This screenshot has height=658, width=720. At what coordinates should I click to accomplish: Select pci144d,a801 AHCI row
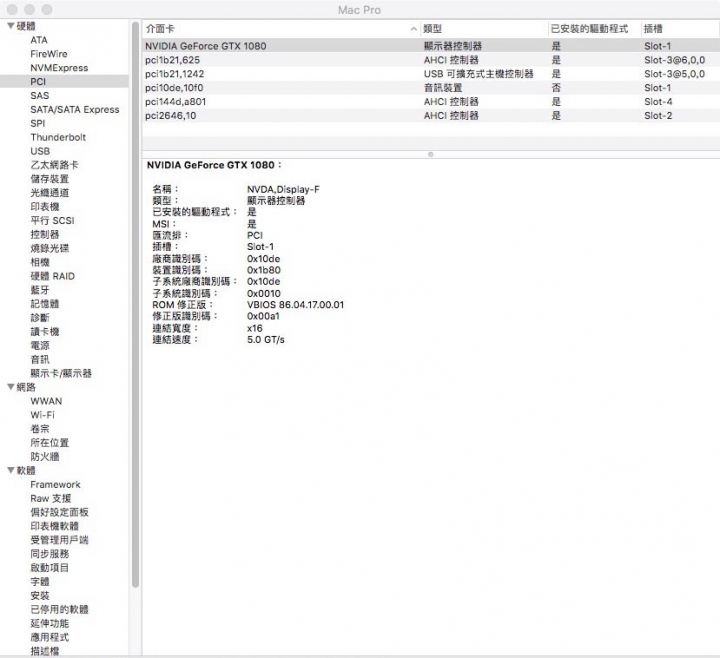click(x=431, y=101)
